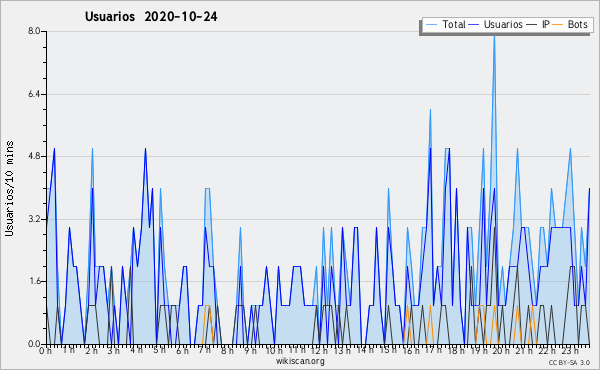Click the 7 h x-axis tick label
Viewport: 600px width, 370px height.
tap(204, 350)
